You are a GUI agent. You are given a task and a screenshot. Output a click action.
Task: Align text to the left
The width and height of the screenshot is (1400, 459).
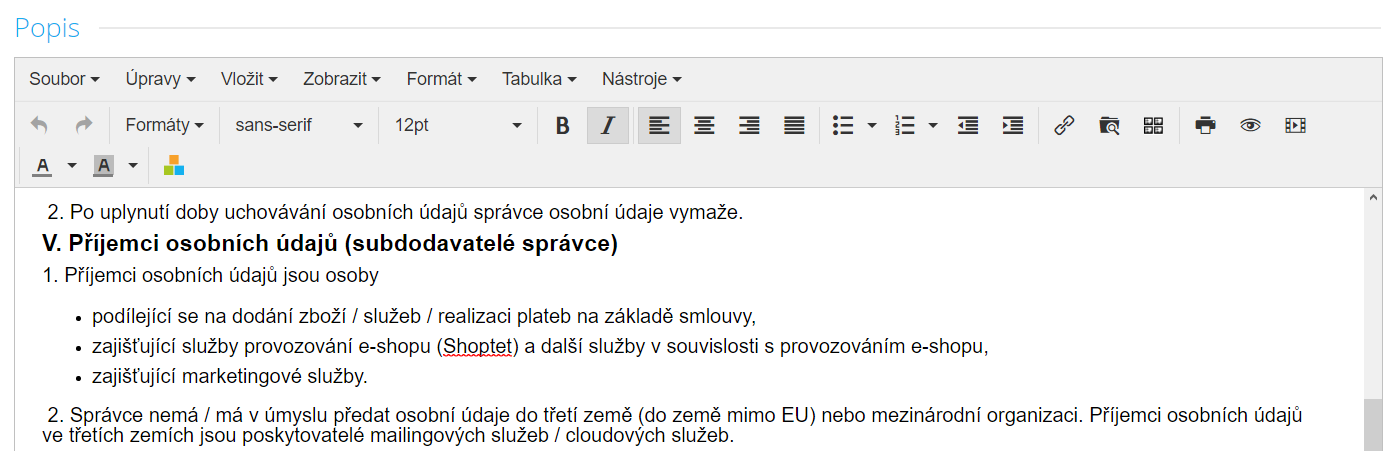(x=659, y=125)
